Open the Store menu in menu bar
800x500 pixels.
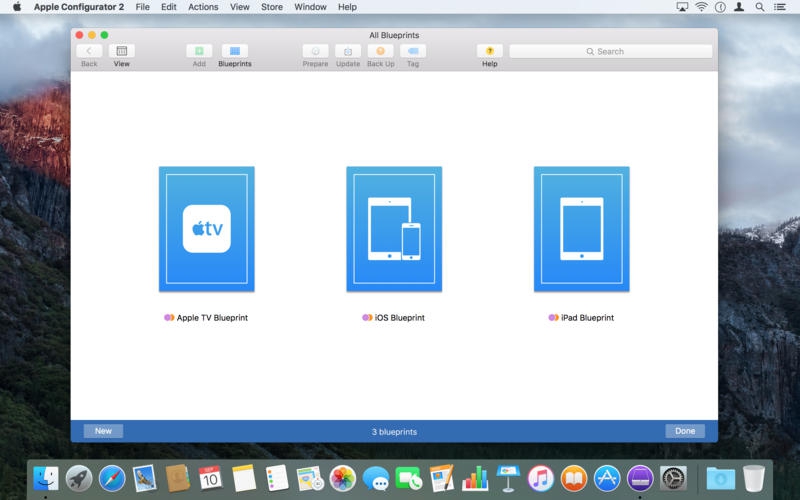coord(272,7)
